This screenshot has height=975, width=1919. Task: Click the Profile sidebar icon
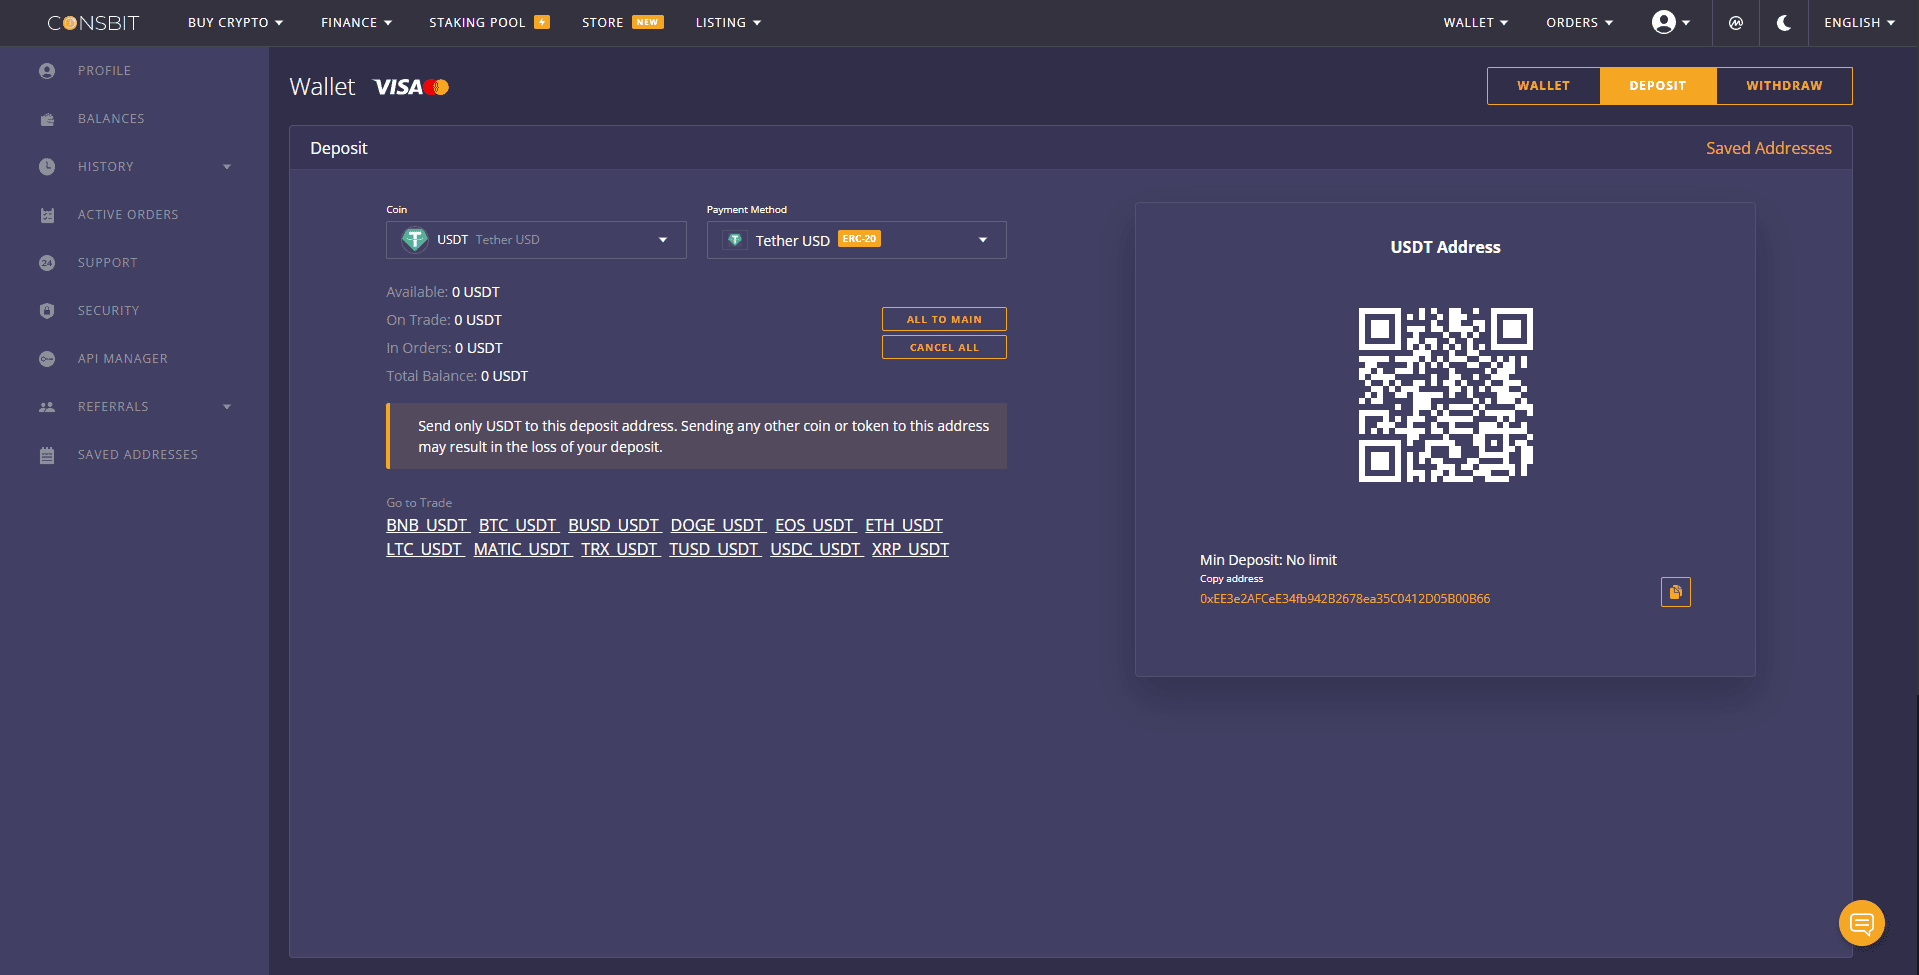tap(47, 71)
